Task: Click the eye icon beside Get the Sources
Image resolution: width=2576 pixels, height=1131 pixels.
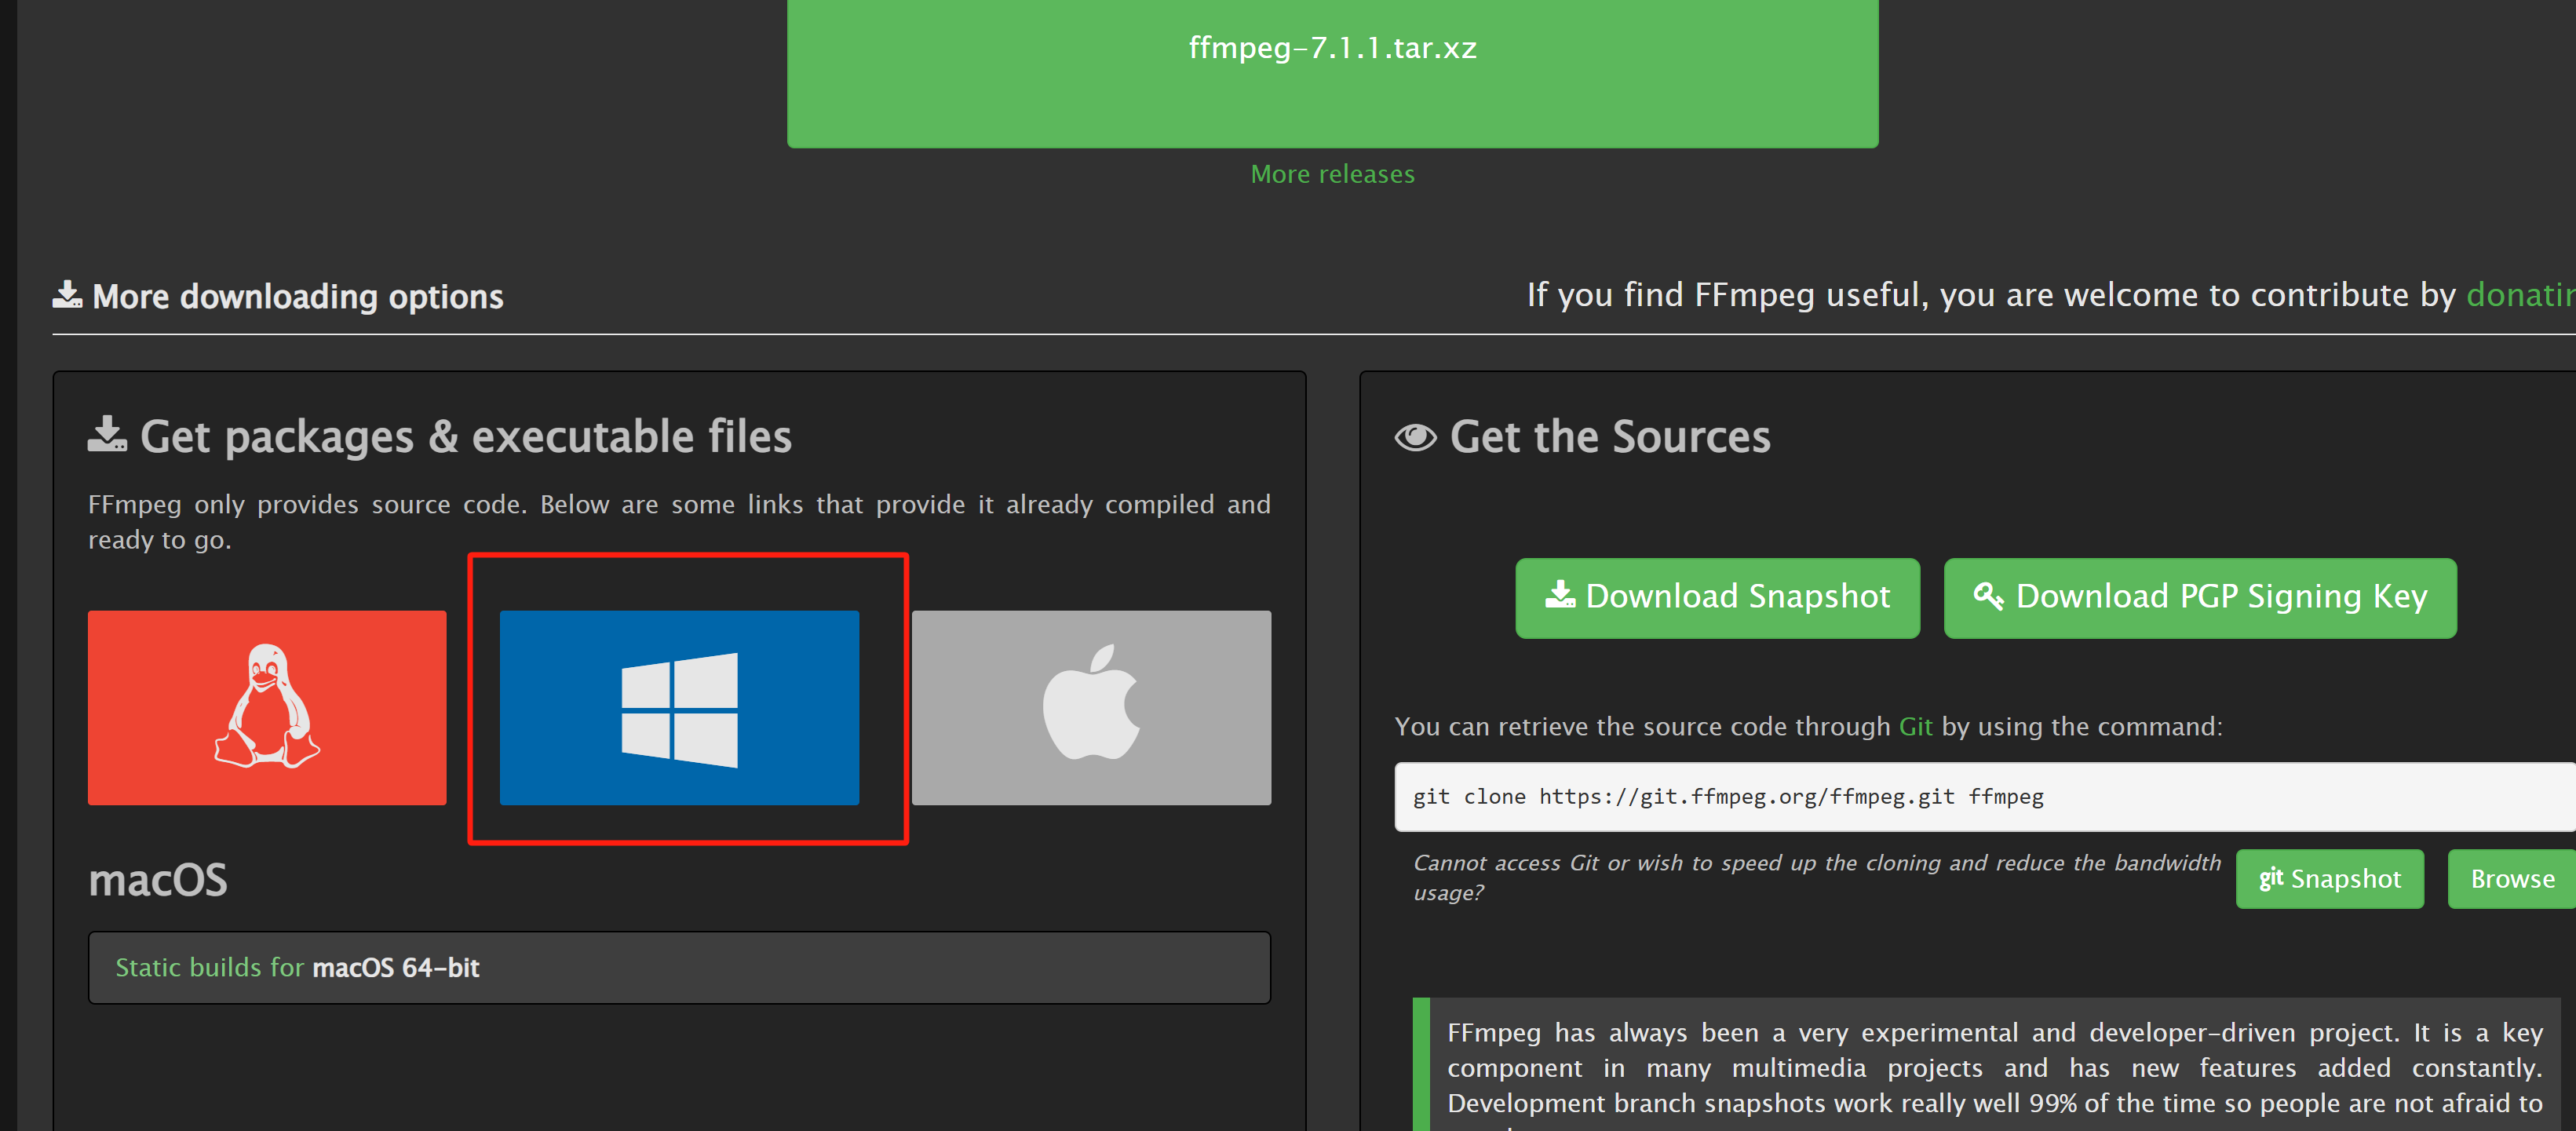Action: 1415,437
